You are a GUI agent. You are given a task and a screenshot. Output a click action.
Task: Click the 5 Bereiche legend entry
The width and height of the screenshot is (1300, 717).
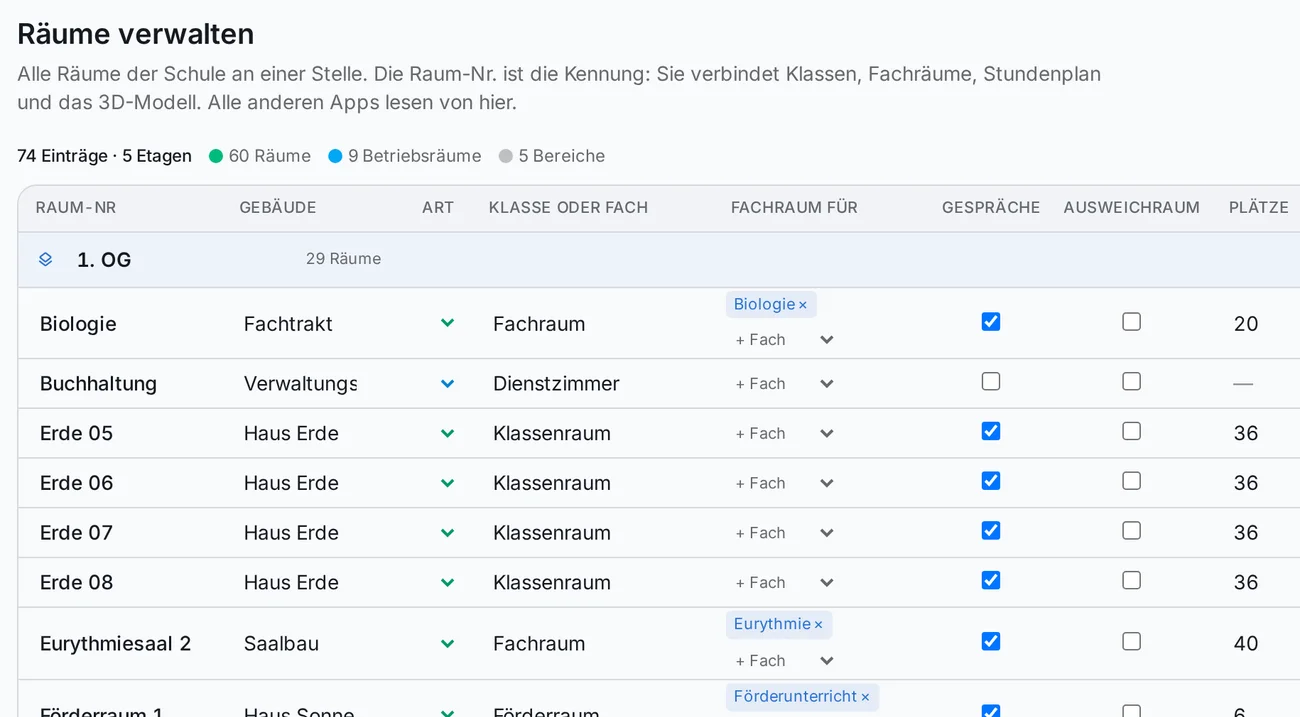coord(552,156)
